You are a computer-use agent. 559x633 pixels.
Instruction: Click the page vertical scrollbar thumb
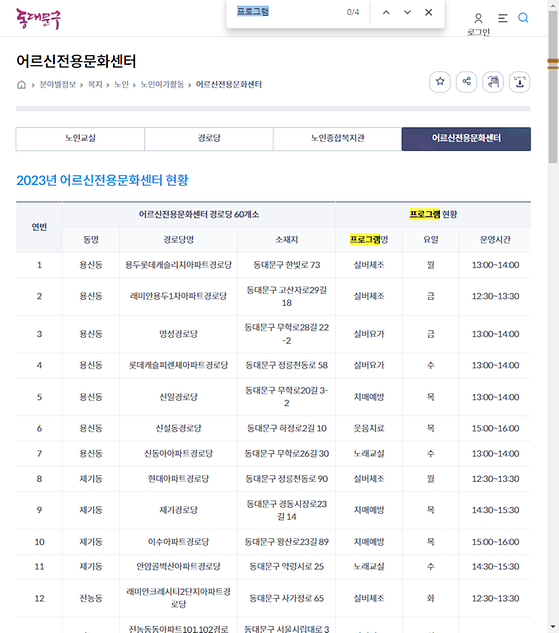pos(553,87)
